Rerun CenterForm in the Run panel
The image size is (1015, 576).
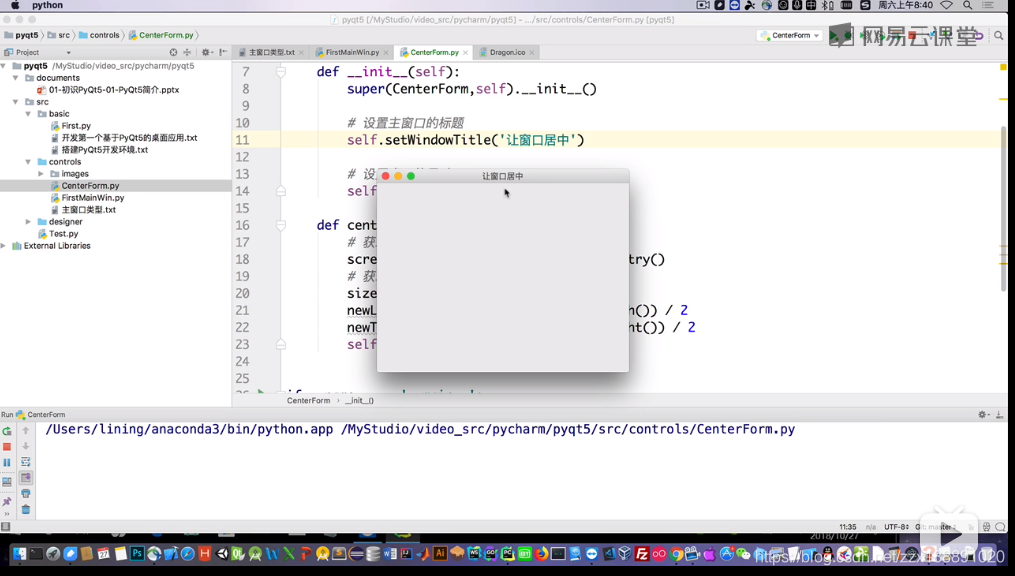click(x=7, y=430)
